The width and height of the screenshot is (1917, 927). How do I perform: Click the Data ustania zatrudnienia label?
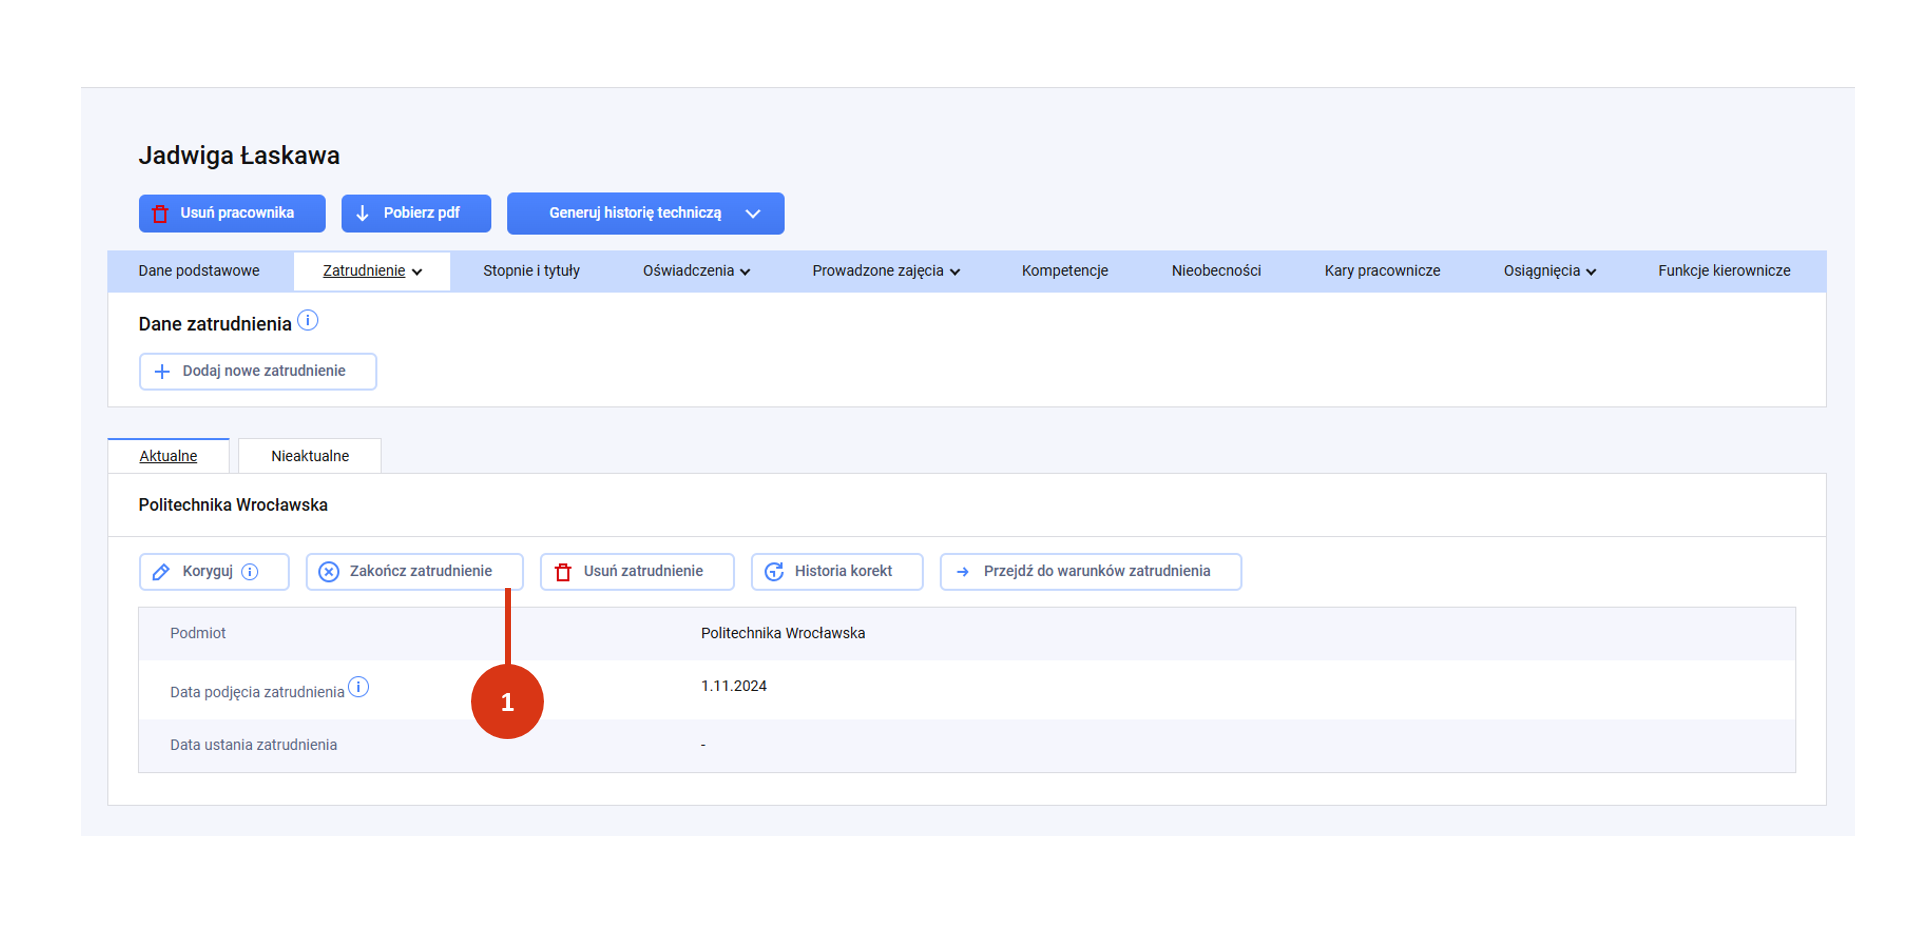coord(253,745)
